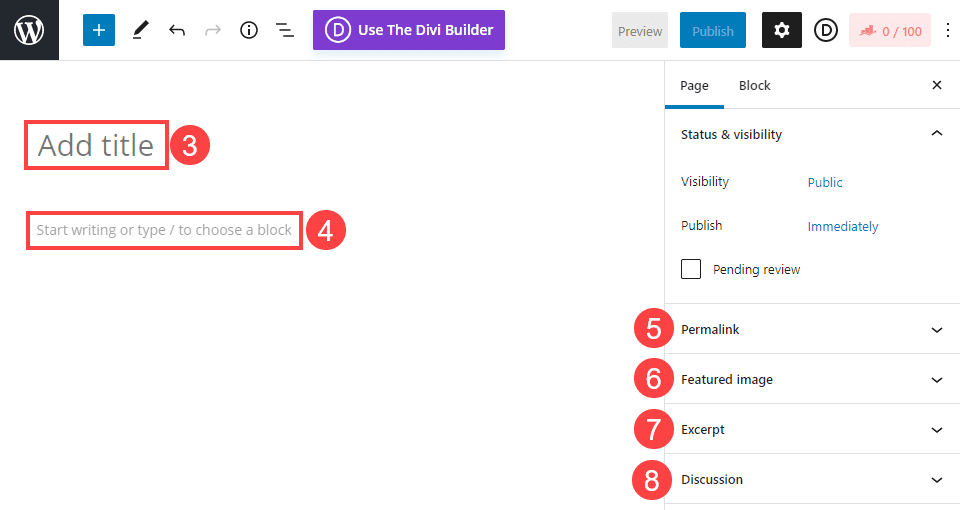Click the Add title field
Viewport: 960px width, 510px height.
[x=96, y=146]
